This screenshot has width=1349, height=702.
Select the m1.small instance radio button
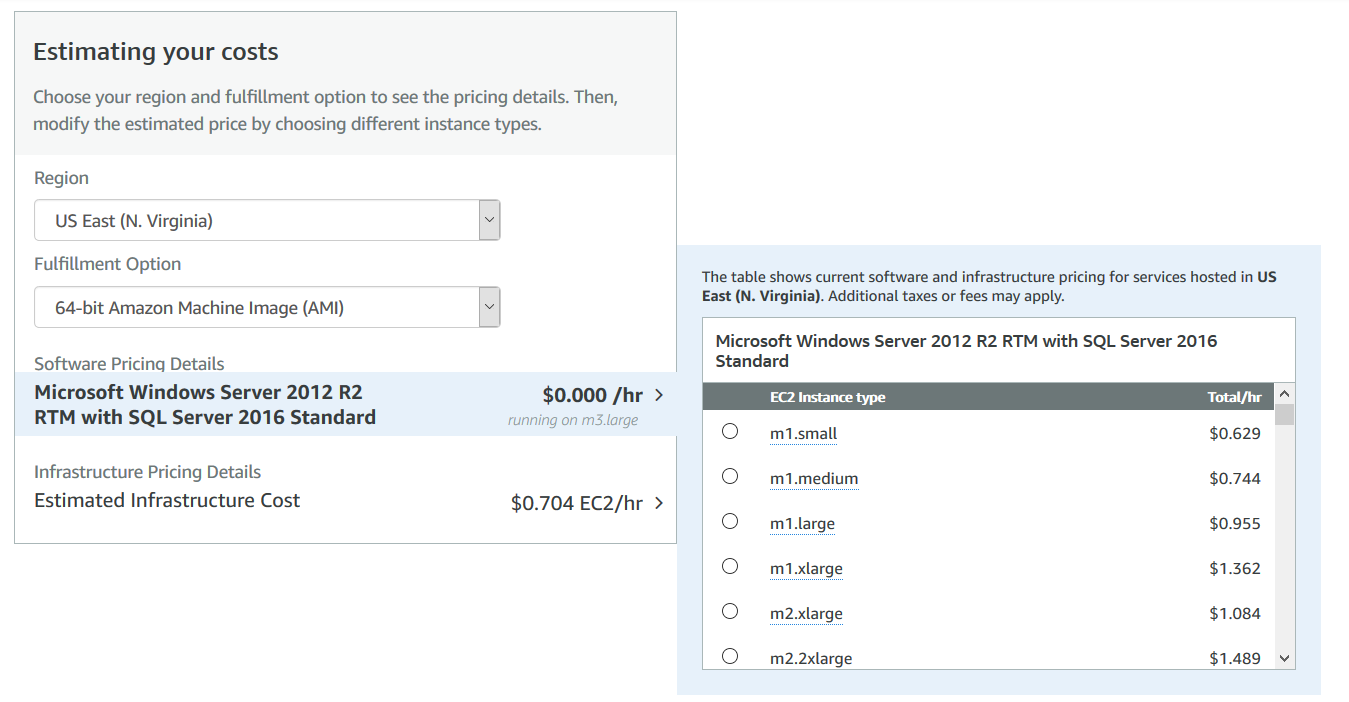[x=730, y=431]
